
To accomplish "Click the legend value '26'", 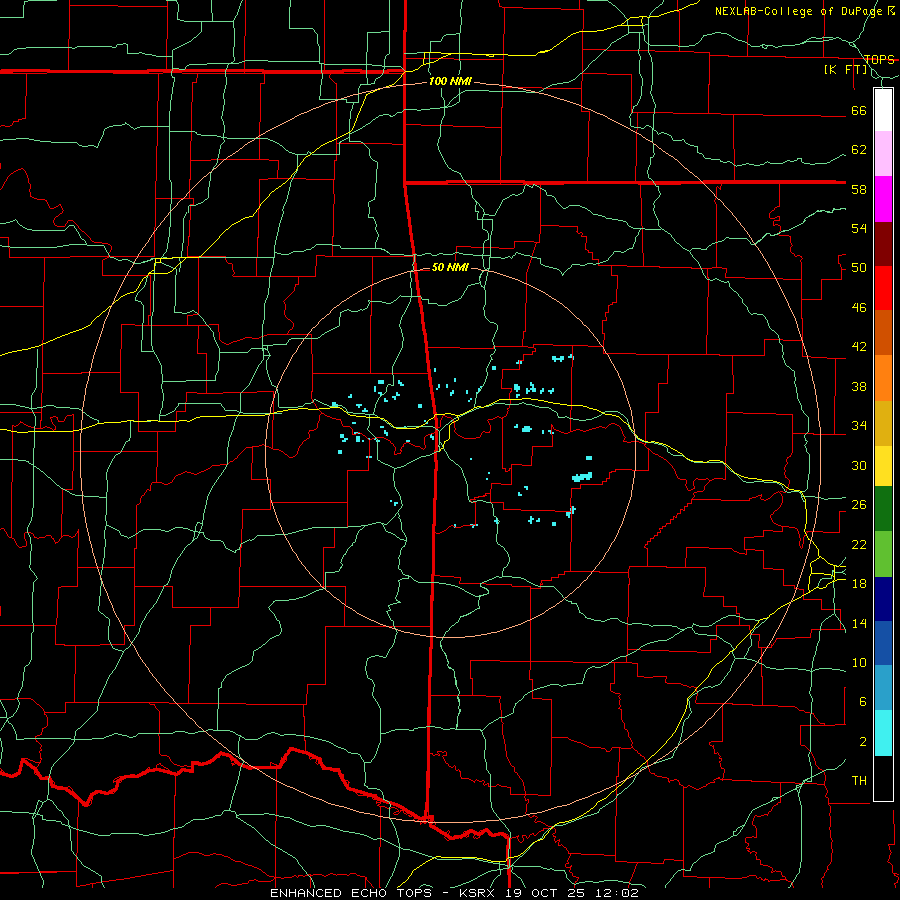I will click(859, 505).
